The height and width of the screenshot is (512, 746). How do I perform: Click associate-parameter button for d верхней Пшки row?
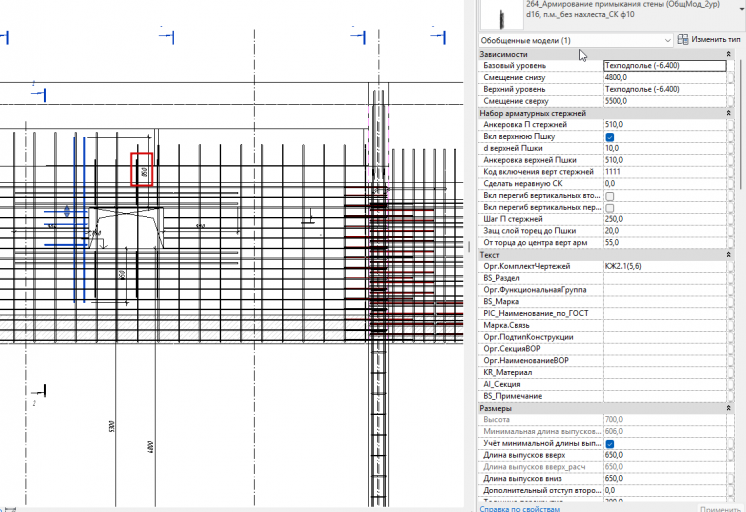click(x=730, y=148)
